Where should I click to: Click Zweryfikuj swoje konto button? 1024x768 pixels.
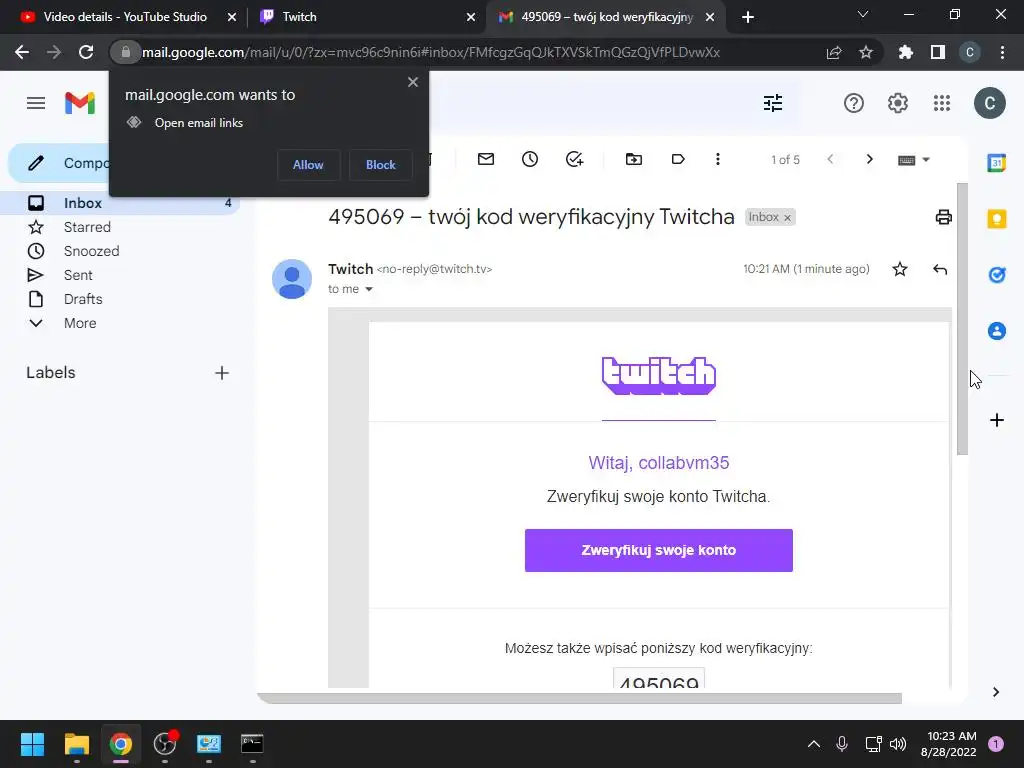tap(658, 551)
